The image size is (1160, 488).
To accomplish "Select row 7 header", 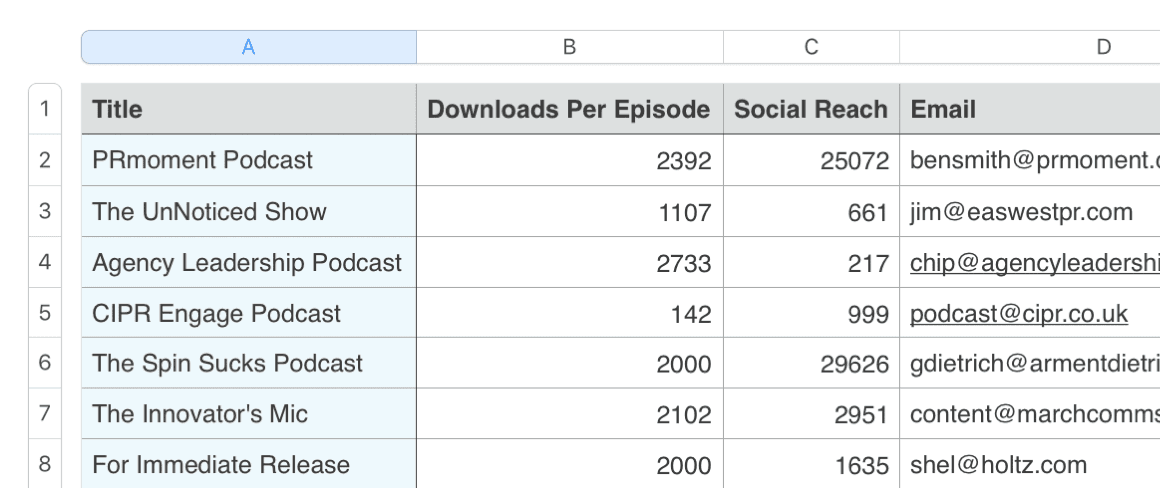I will pyautogui.click(x=44, y=414).
